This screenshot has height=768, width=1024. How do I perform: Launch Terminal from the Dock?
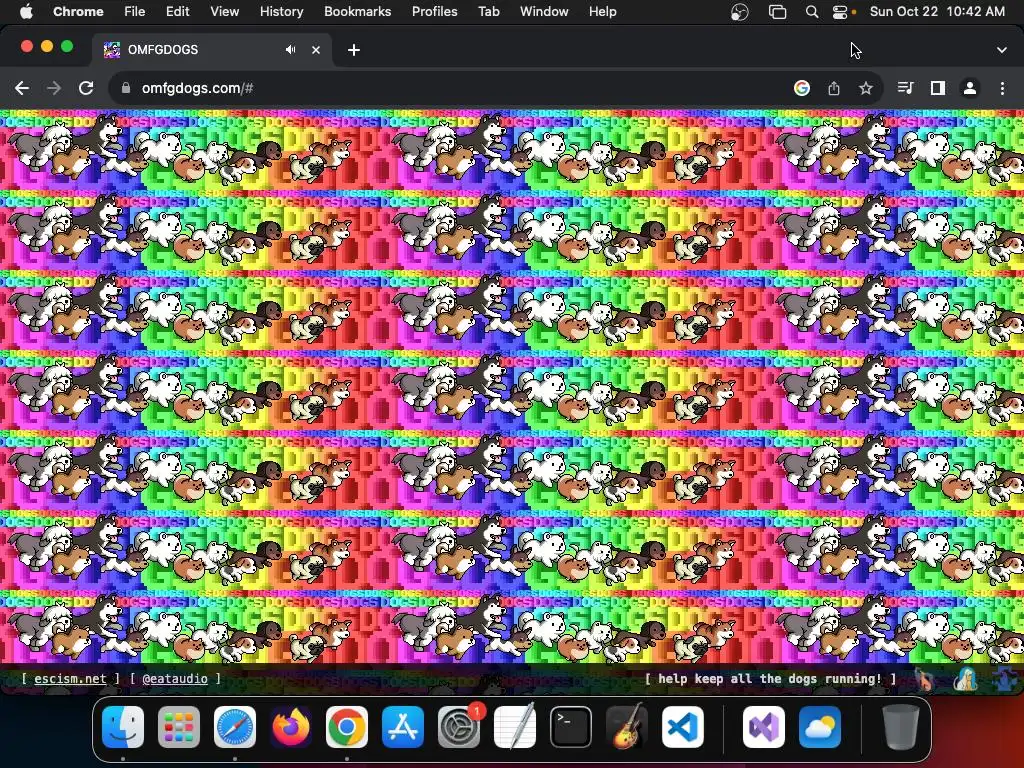[571, 727]
